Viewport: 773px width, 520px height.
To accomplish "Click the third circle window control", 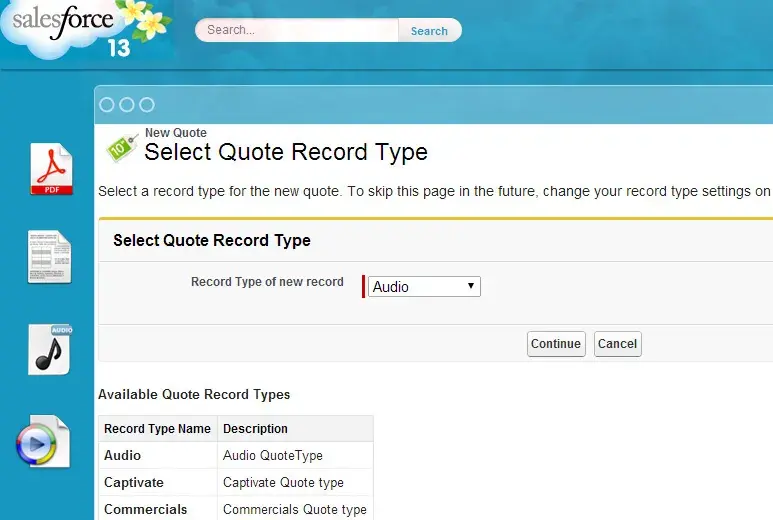I will [147, 104].
